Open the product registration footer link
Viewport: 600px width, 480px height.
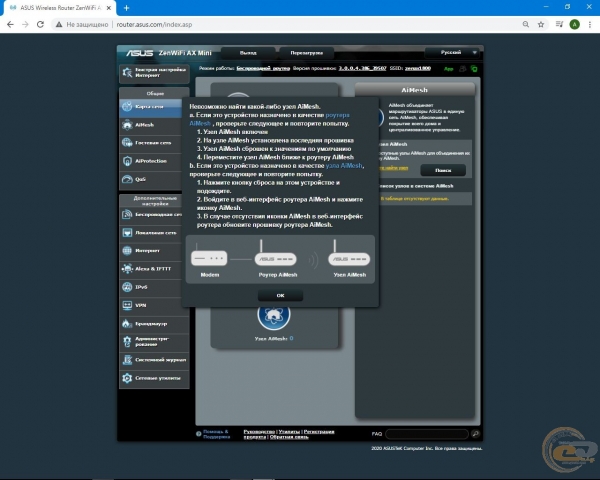(319, 432)
